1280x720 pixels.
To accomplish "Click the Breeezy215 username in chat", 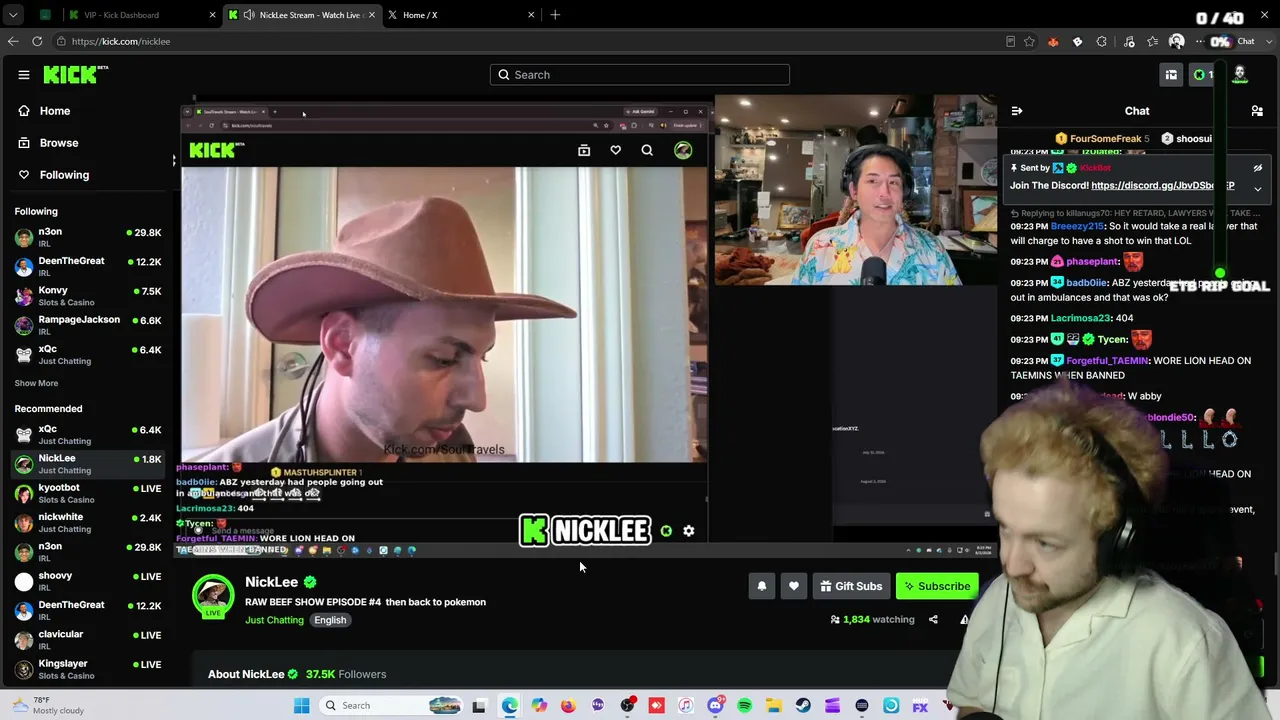I will click(x=1077, y=226).
